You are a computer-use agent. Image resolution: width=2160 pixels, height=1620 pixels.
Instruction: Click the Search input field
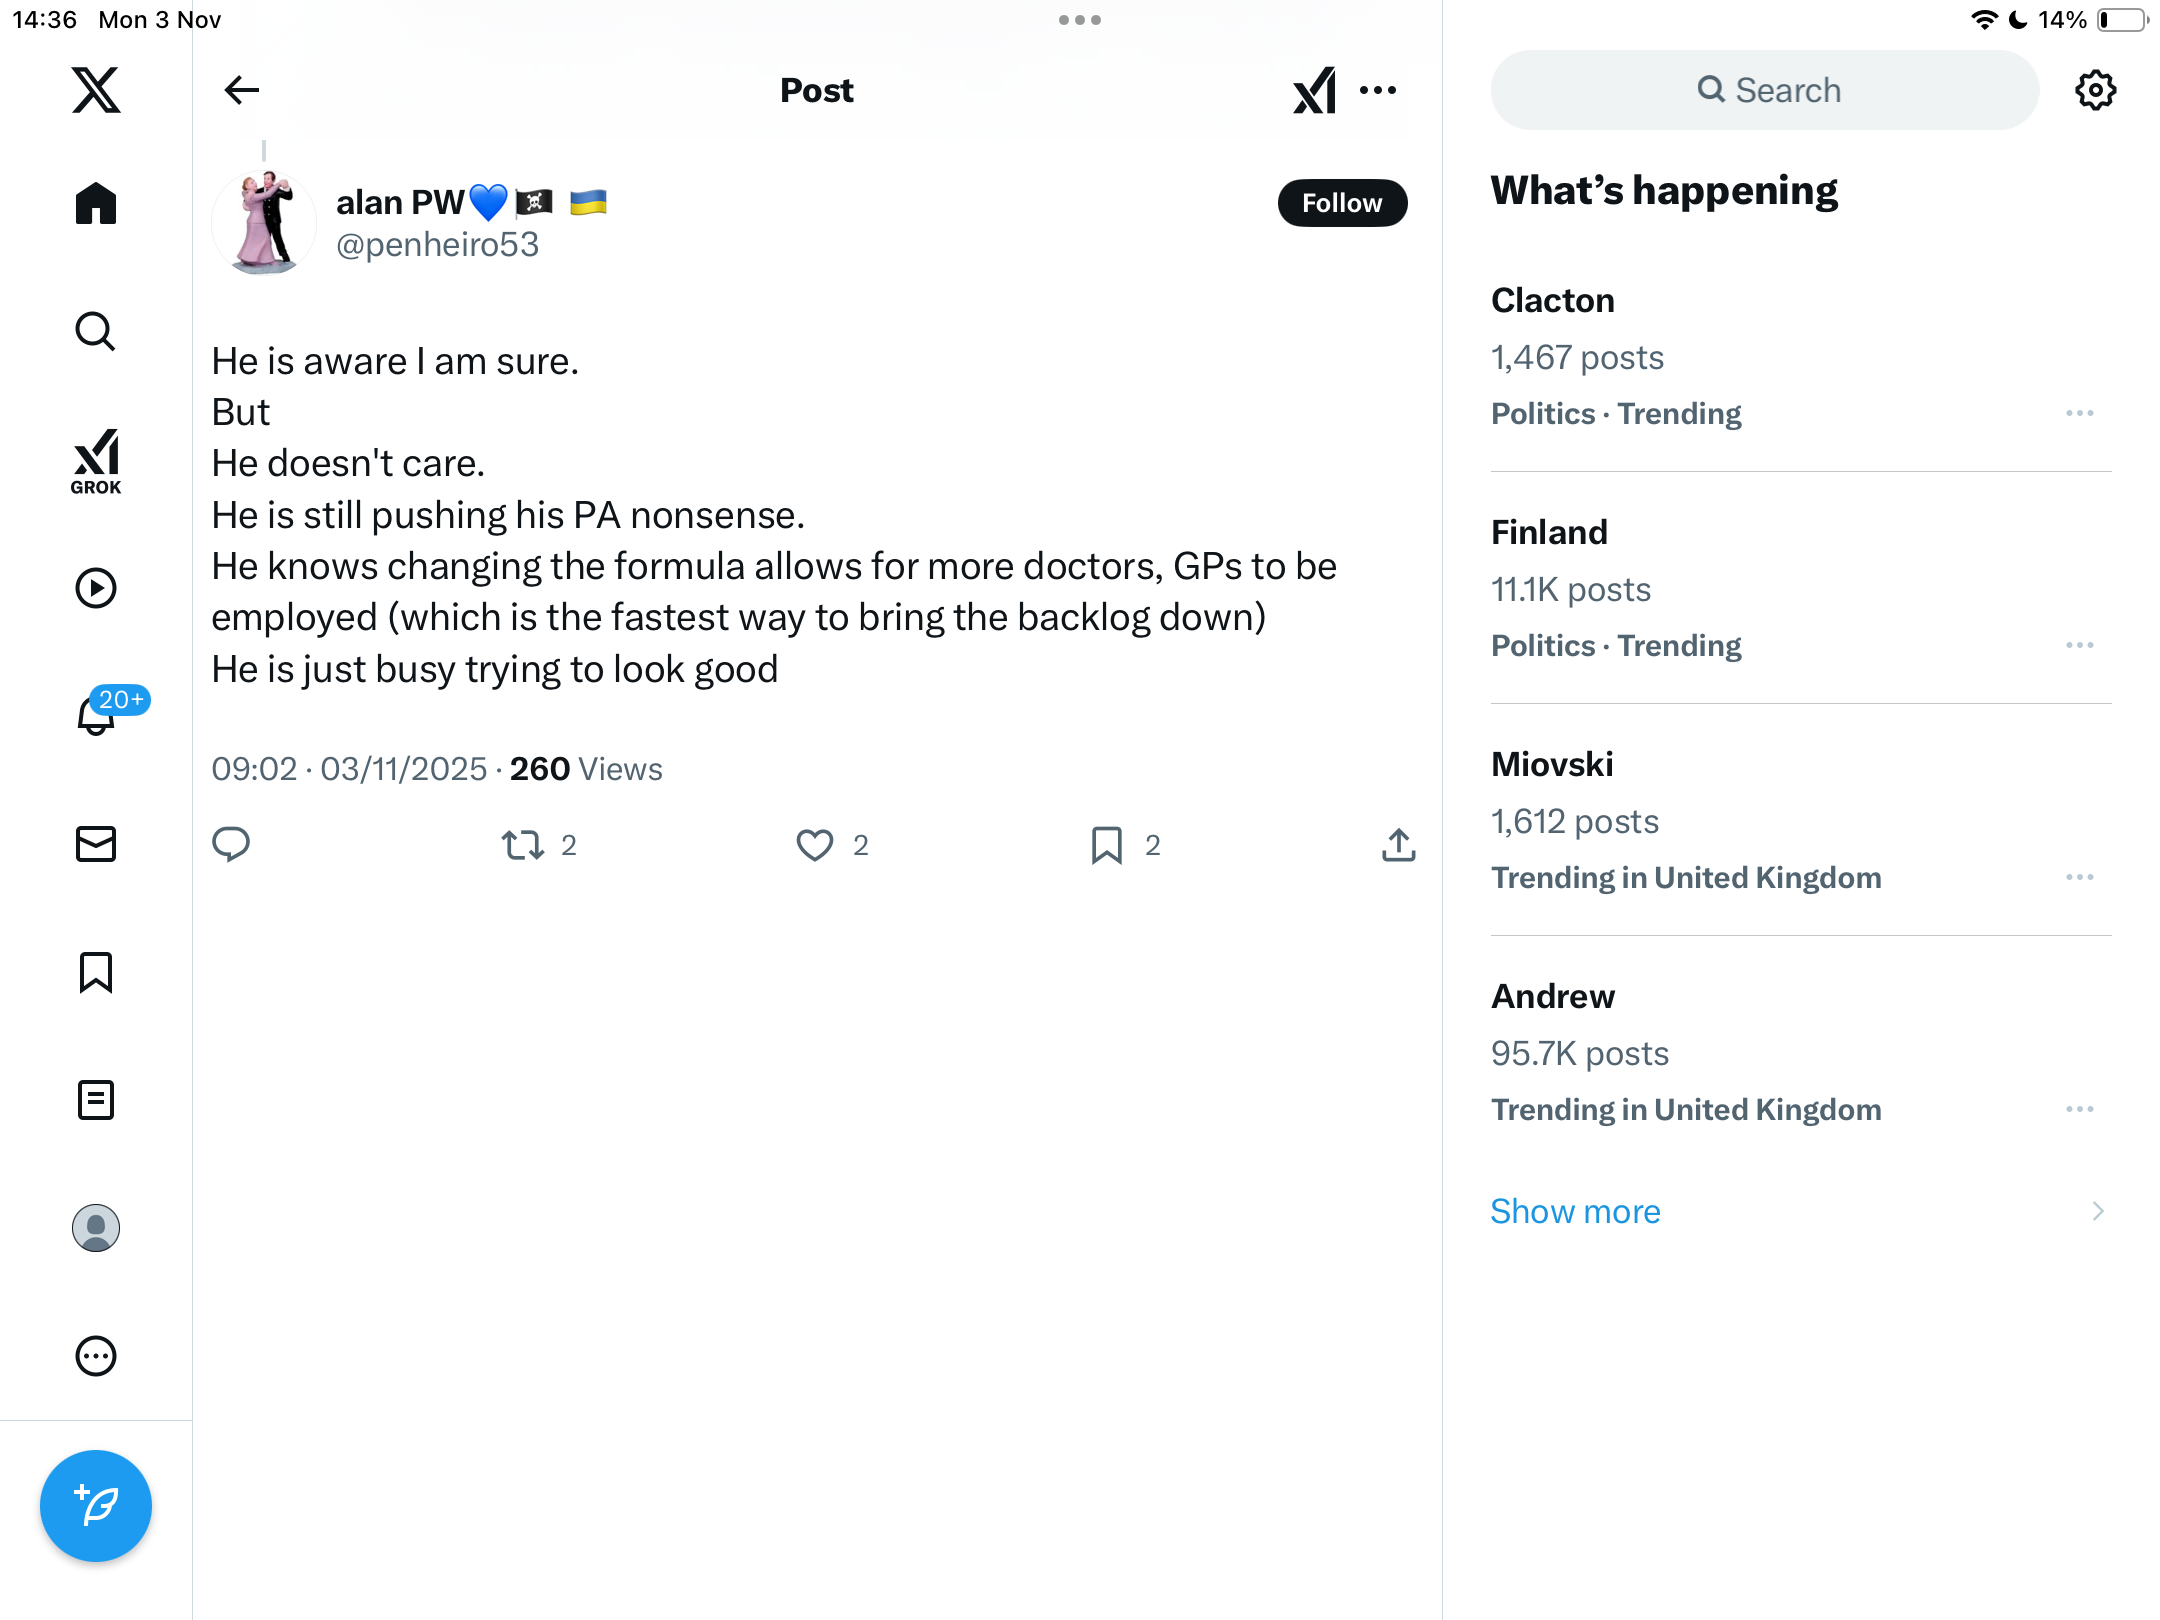point(1765,90)
